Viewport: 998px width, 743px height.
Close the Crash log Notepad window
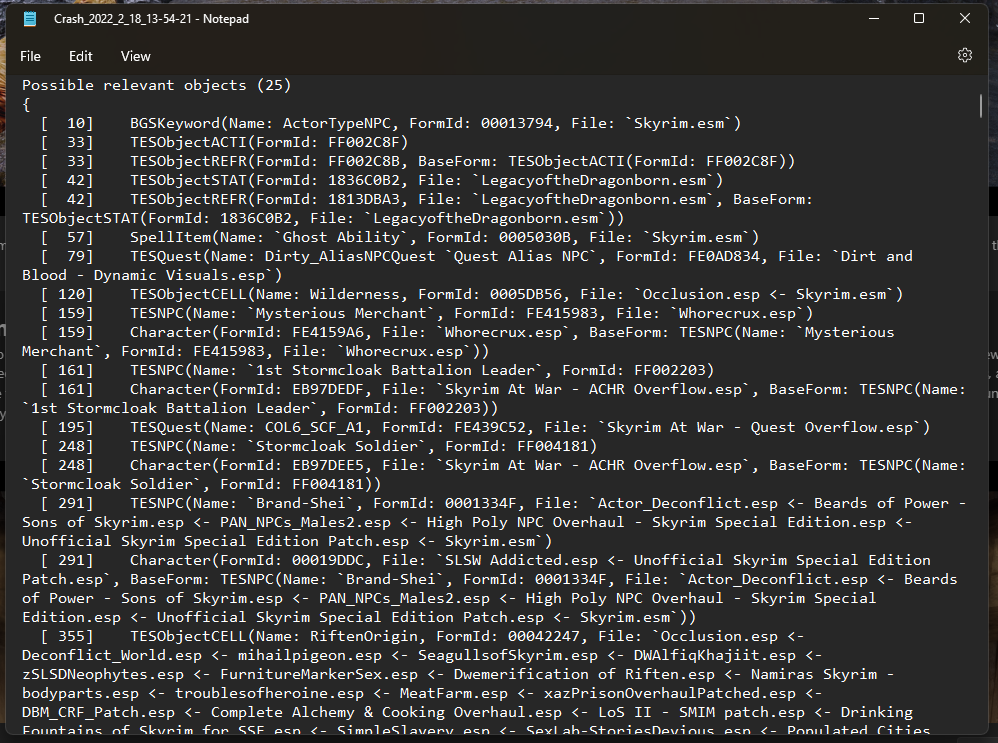point(964,18)
